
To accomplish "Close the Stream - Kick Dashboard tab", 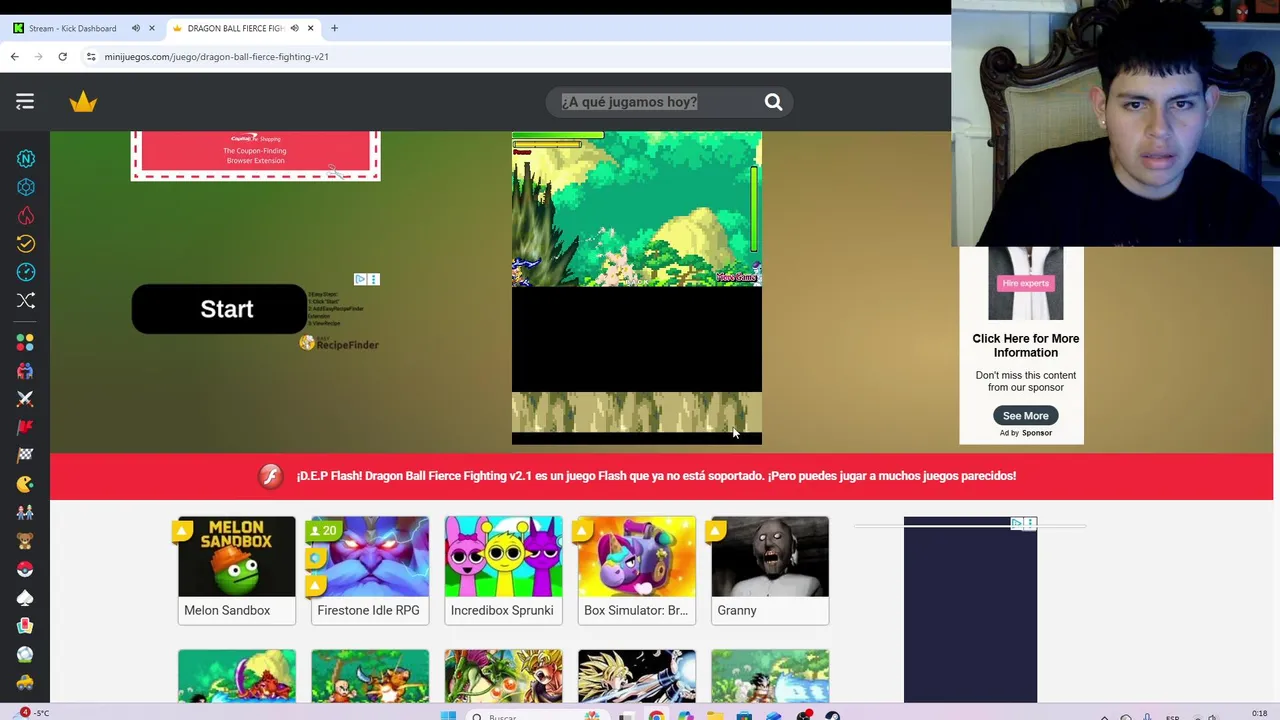I will tap(152, 28).
